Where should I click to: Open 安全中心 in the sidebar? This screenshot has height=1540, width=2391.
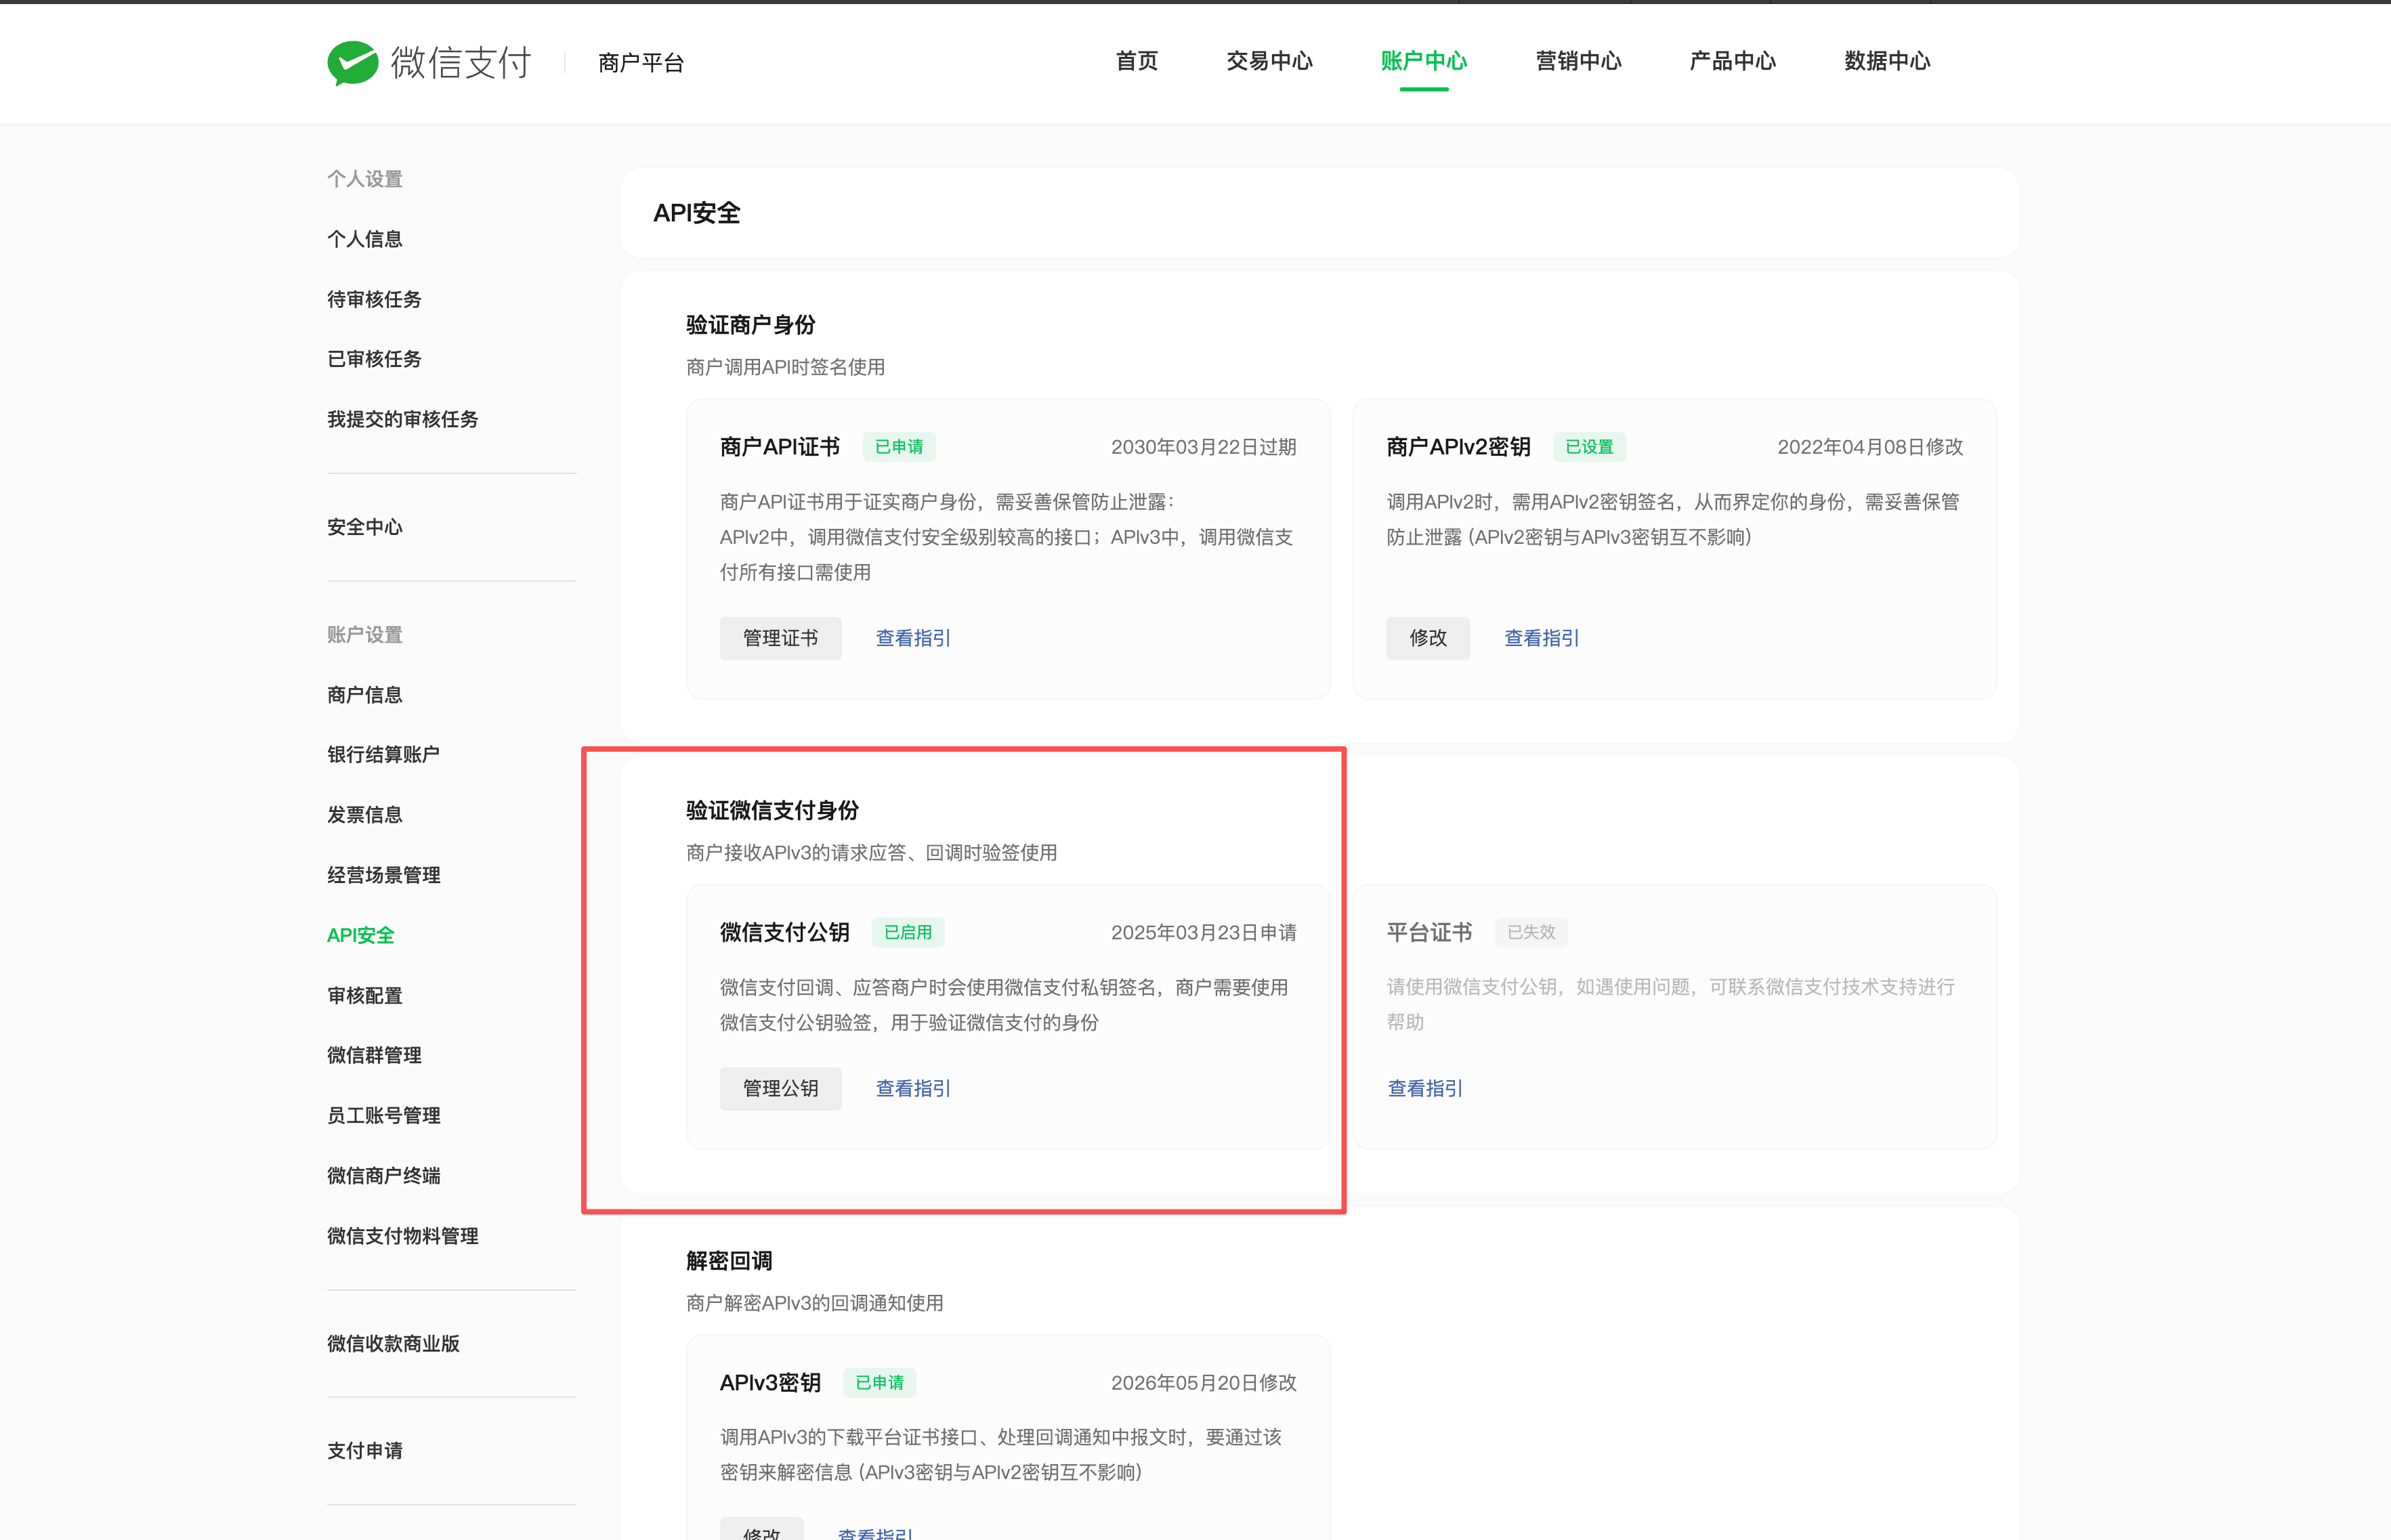(365, 527)
